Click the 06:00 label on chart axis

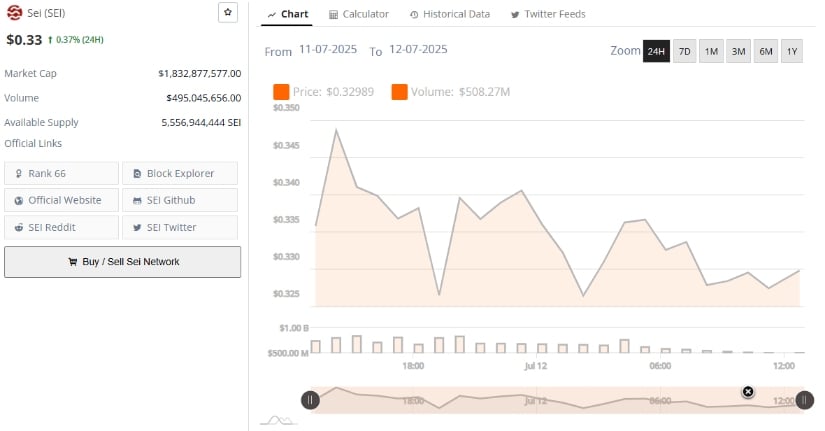pos(660,366)
